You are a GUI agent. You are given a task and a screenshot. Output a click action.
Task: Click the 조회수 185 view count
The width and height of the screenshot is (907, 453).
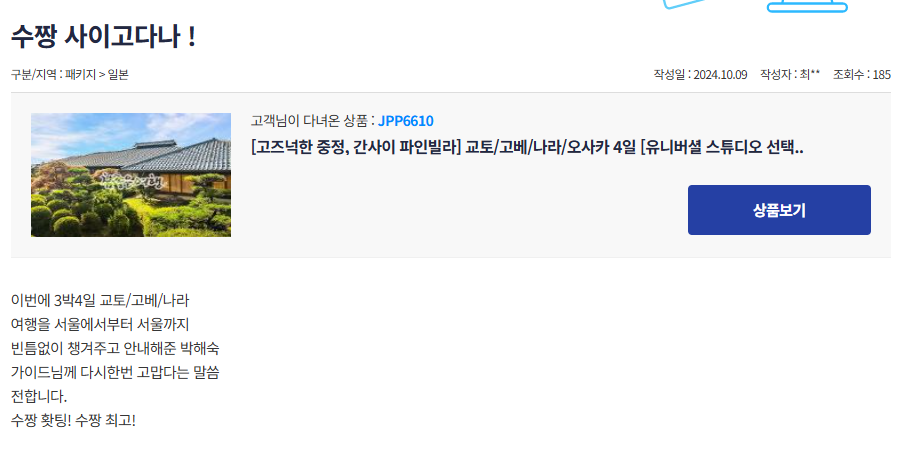[862, 75]
